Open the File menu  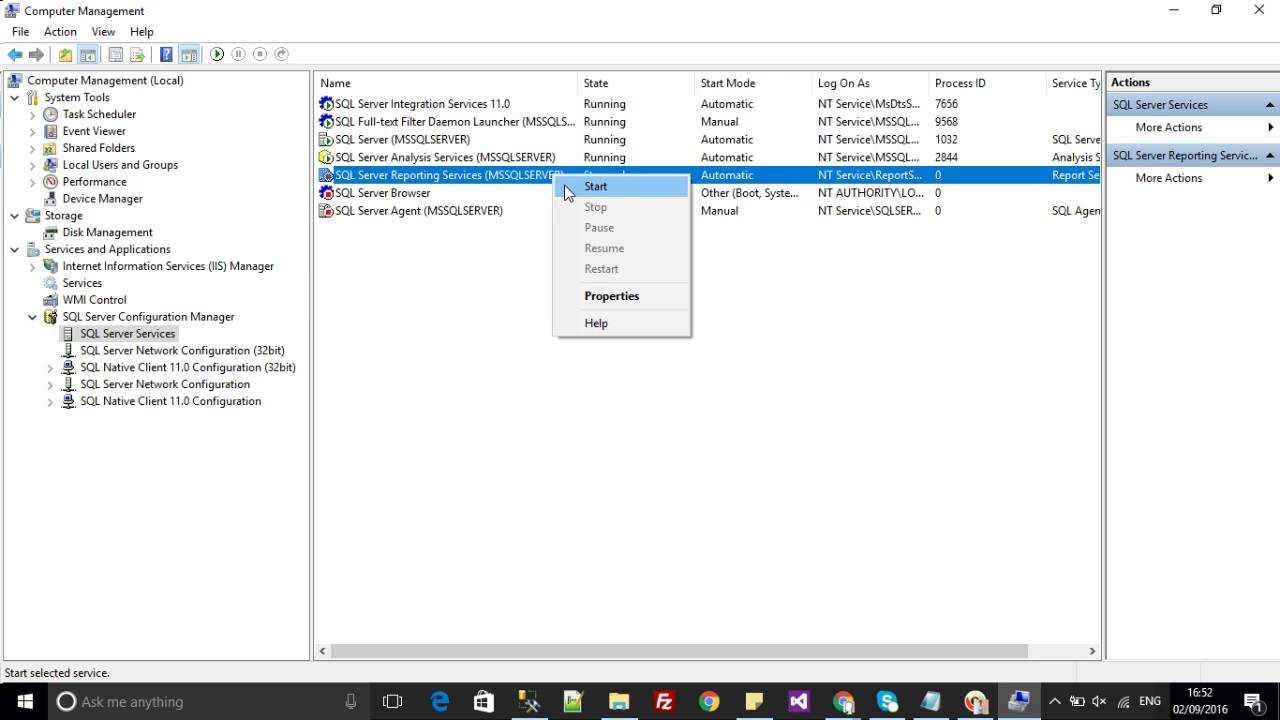click(20, 32)
